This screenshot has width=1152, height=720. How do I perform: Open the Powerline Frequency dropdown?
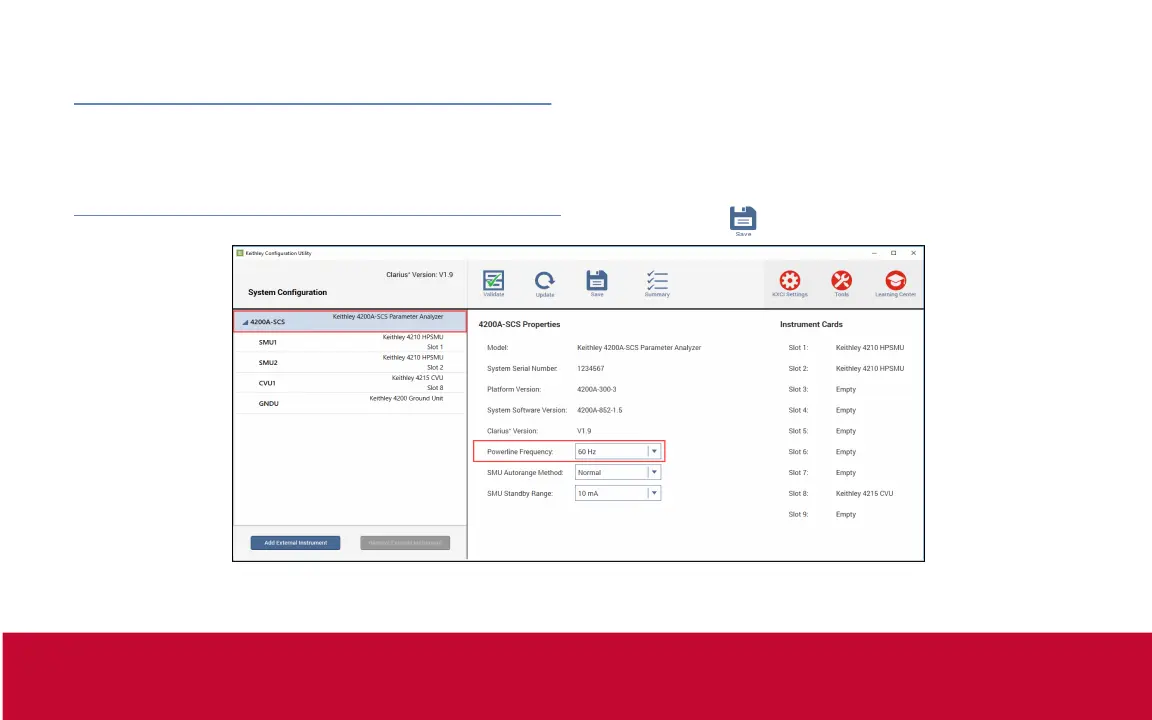654,451
